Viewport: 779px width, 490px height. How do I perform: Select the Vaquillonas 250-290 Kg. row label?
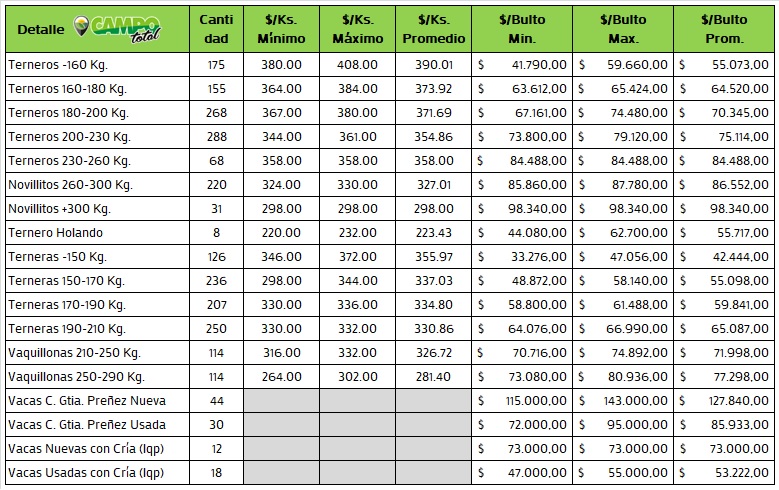point(76,377)
